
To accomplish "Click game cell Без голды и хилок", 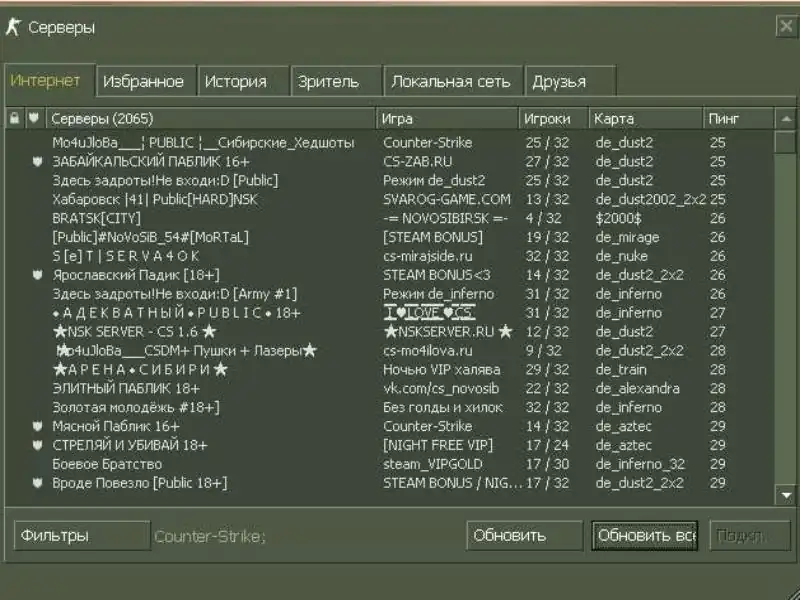I will 443,407.
